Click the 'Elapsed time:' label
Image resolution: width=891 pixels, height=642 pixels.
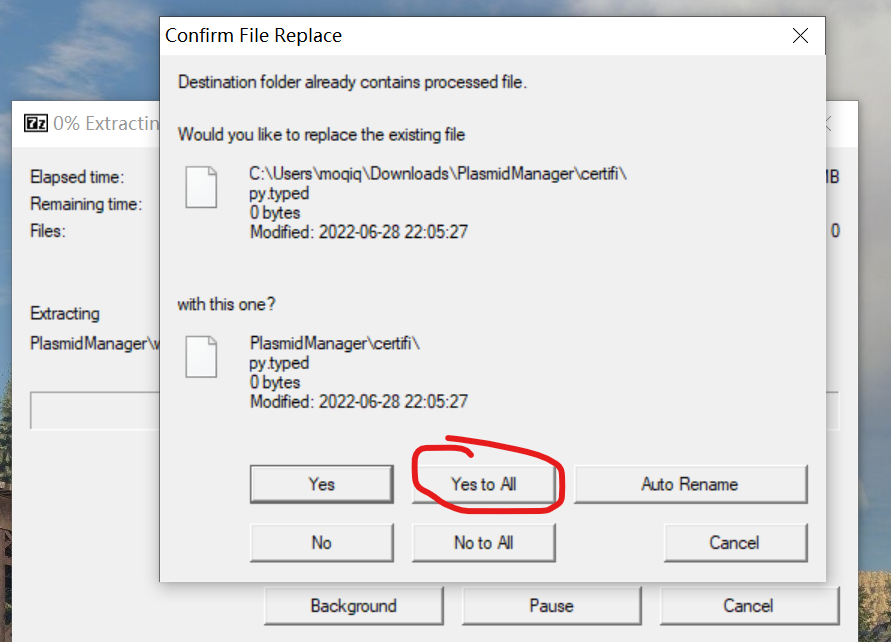point(77,177)
